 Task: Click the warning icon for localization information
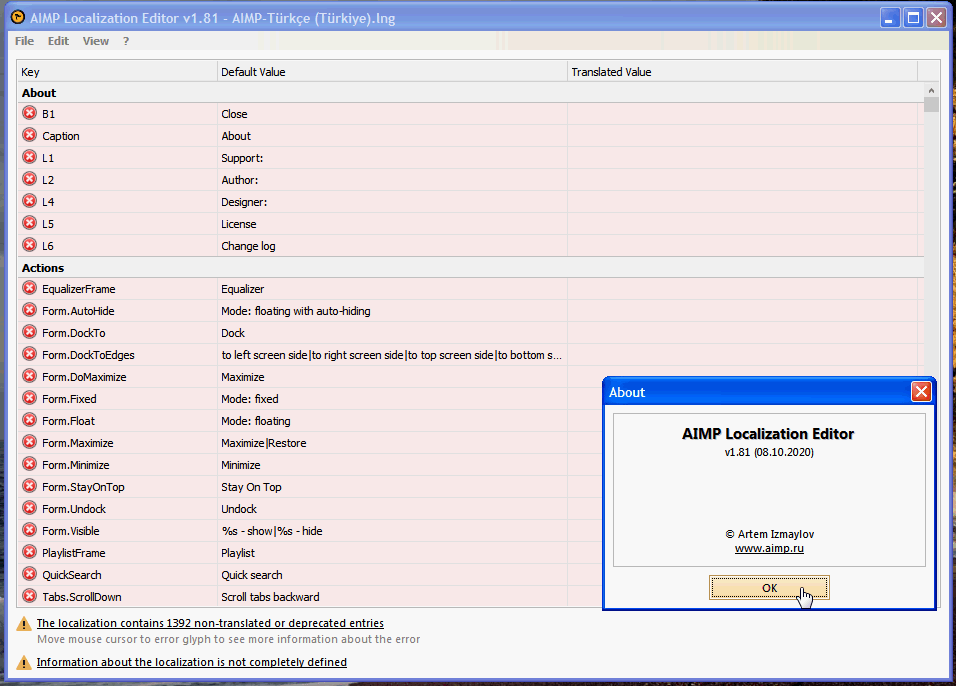coord(24,662)
